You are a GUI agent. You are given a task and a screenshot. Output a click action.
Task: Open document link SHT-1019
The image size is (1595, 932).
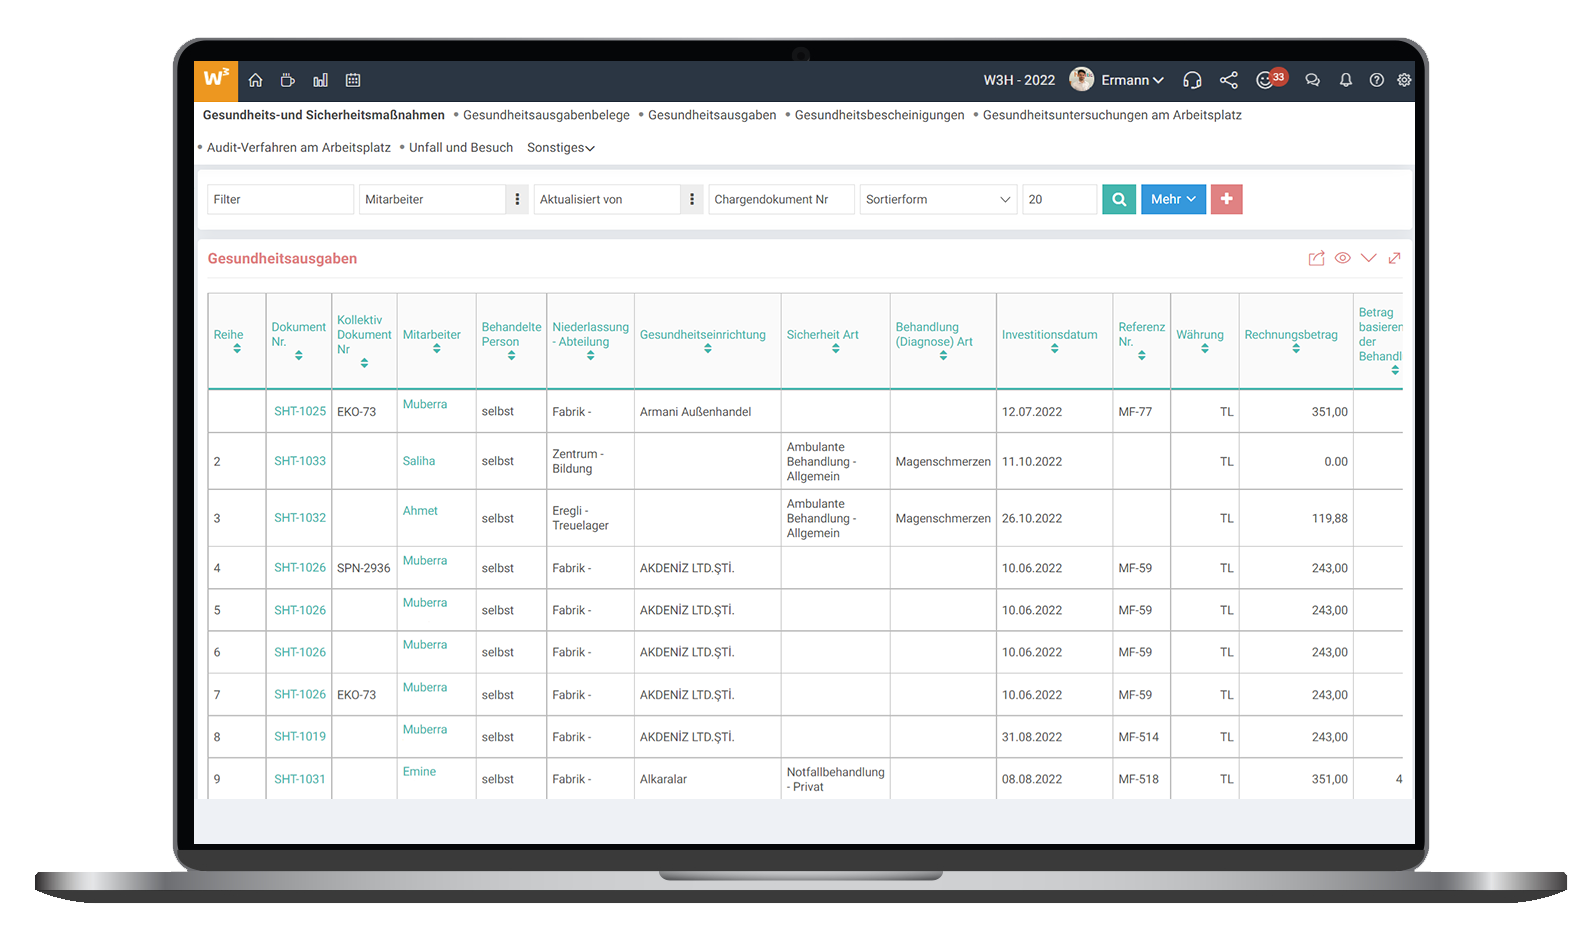point(300,736)
